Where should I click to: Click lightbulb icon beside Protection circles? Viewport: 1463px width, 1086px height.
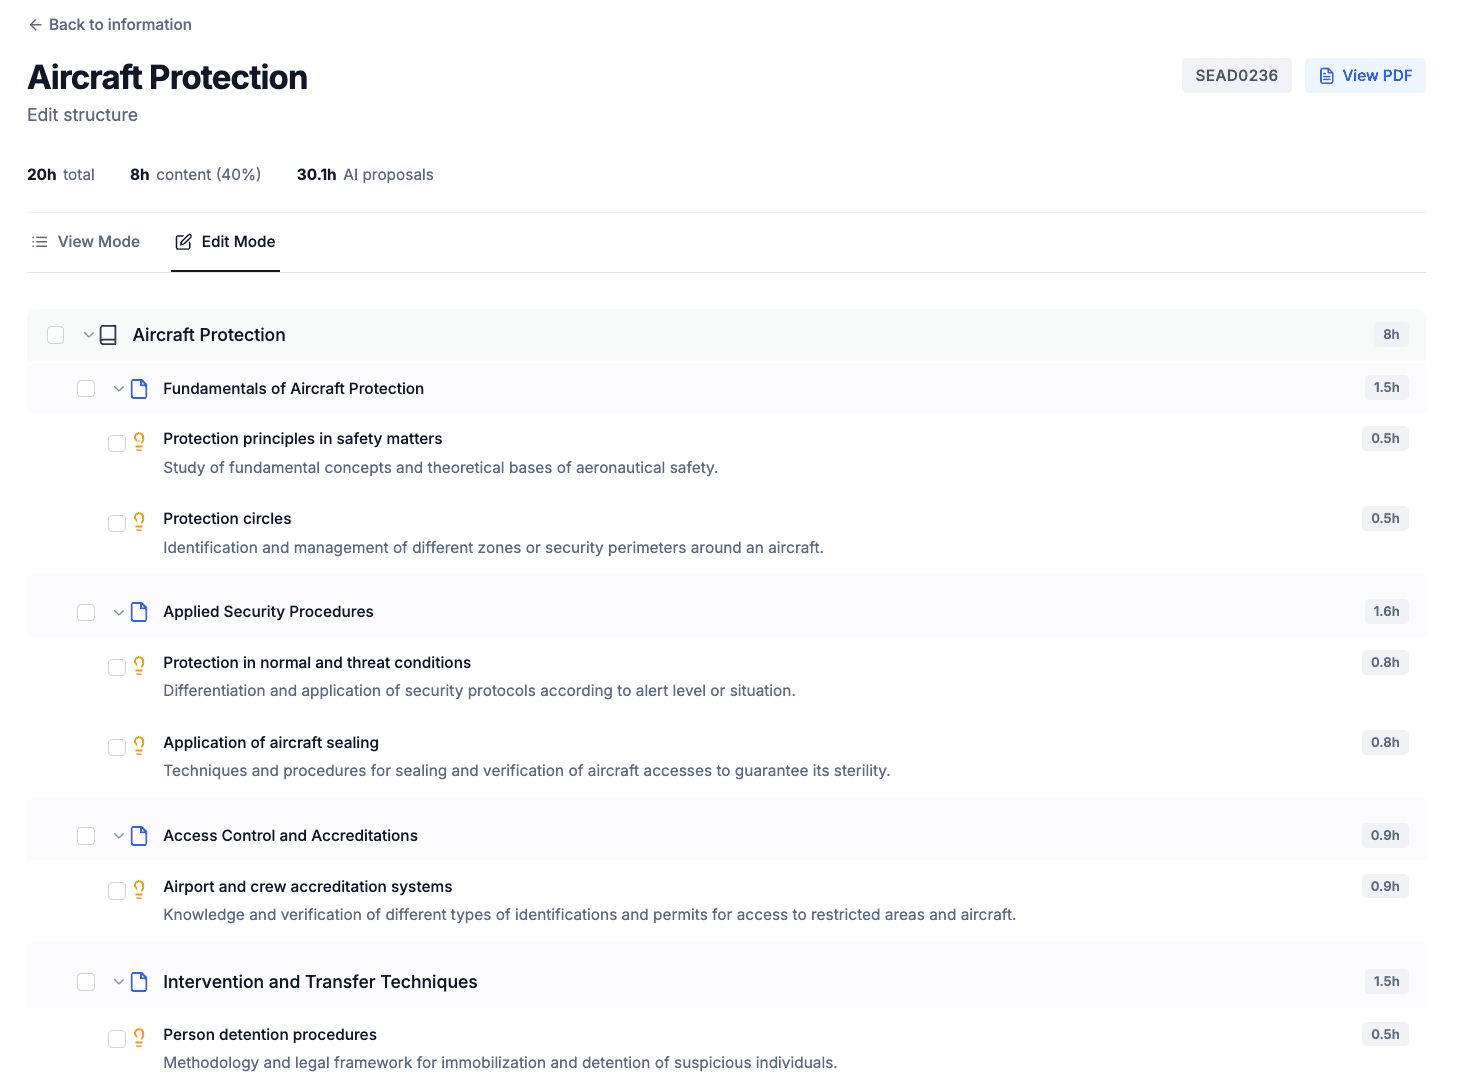(x=139, y=521)
